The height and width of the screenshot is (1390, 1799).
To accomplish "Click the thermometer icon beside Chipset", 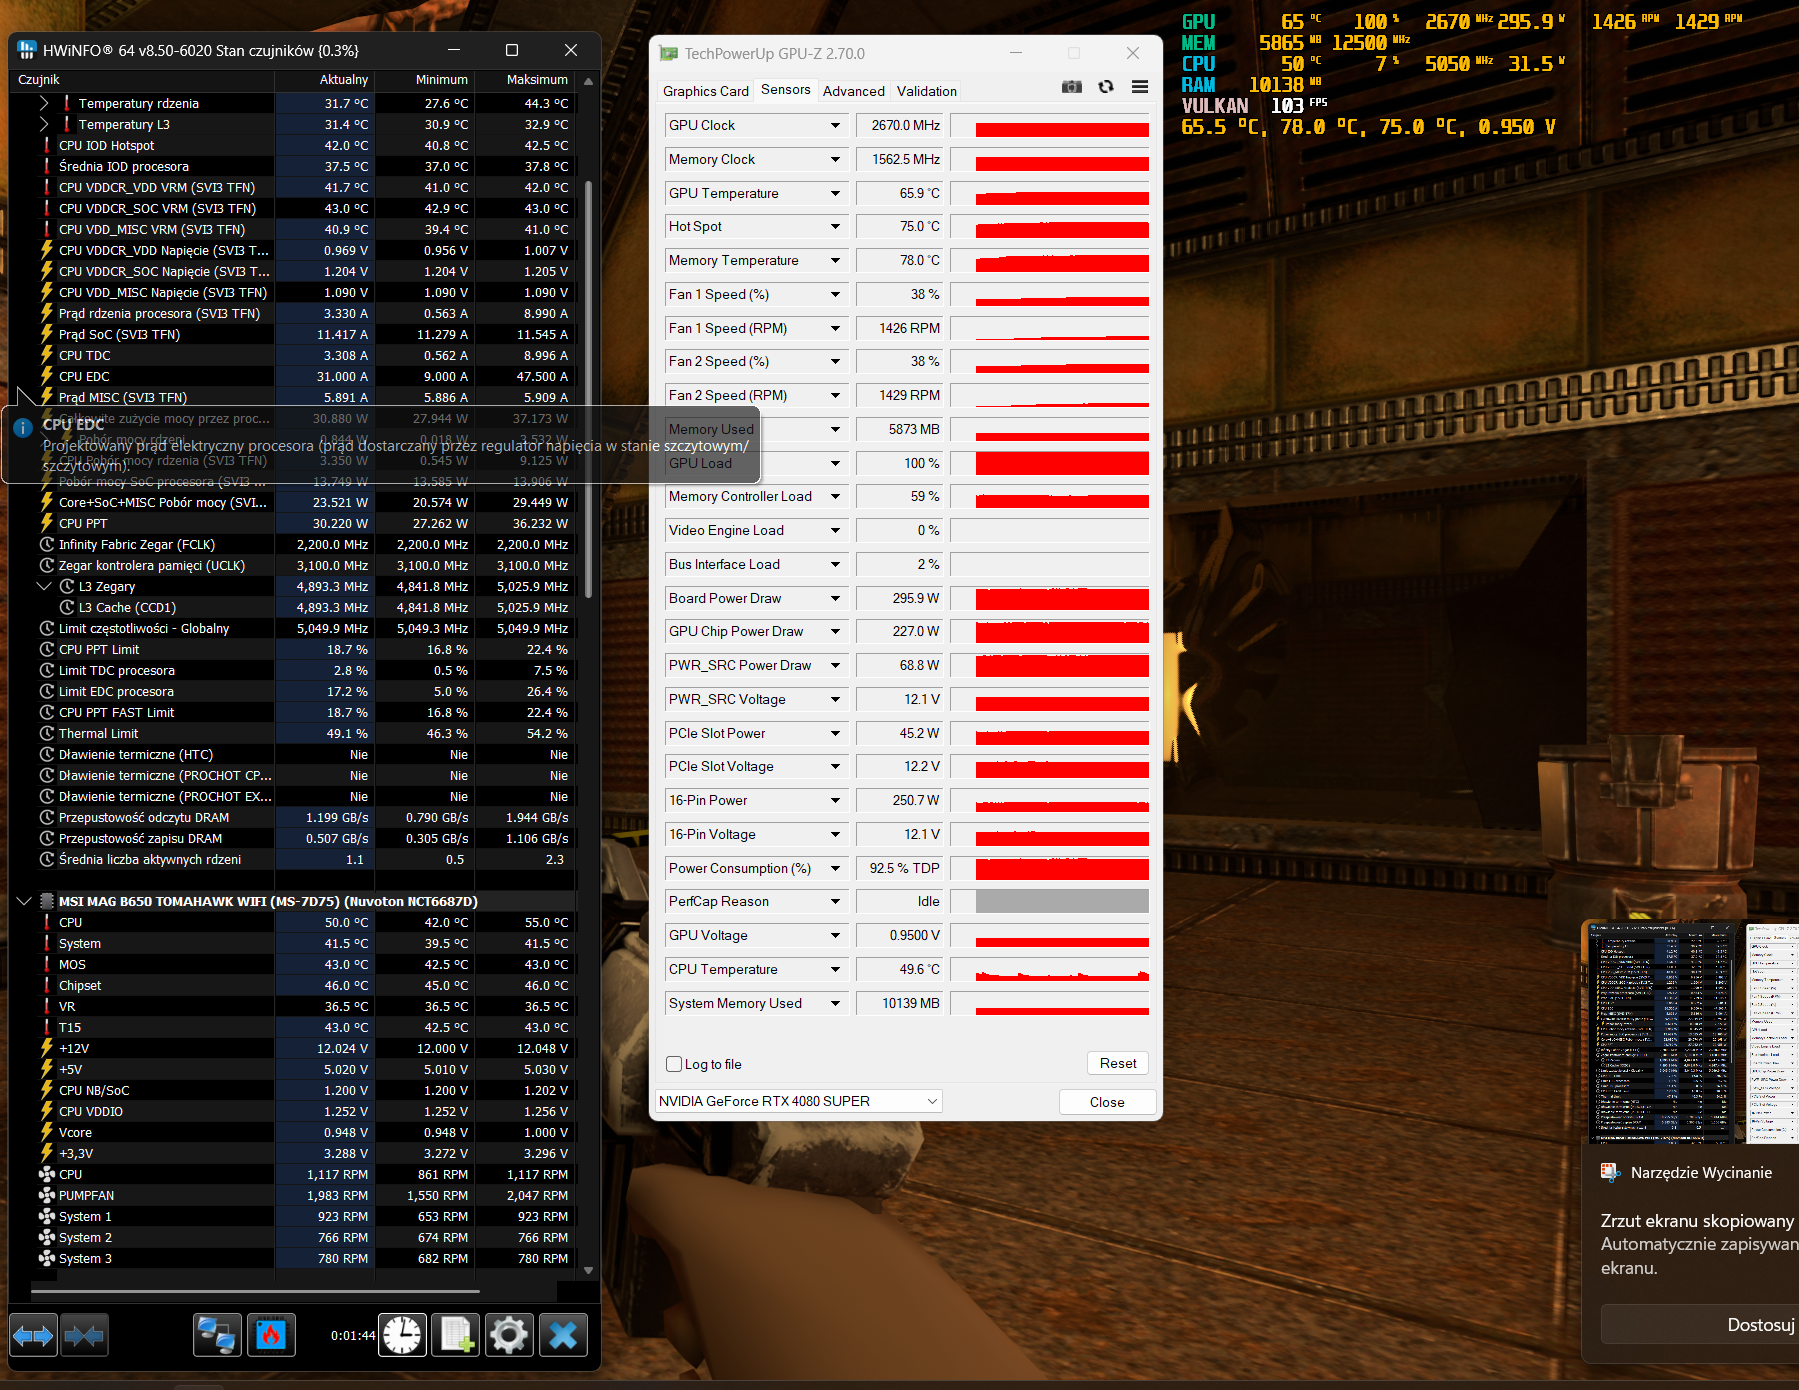I will pyautogui.click(x=47, y=985).
